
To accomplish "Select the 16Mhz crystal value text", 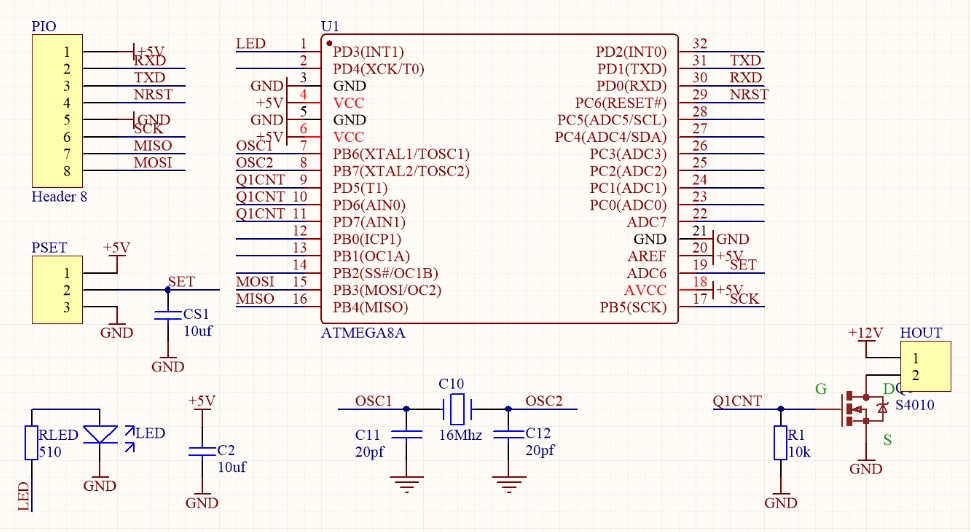I will [460, 435].
